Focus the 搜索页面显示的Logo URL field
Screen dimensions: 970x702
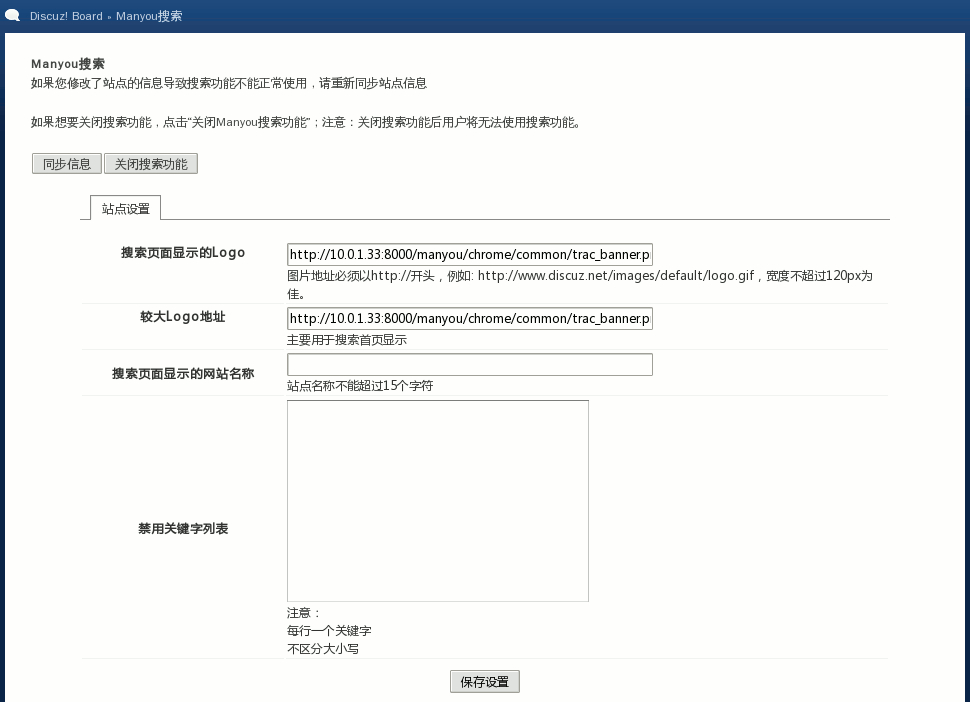(x=470, y=254)
